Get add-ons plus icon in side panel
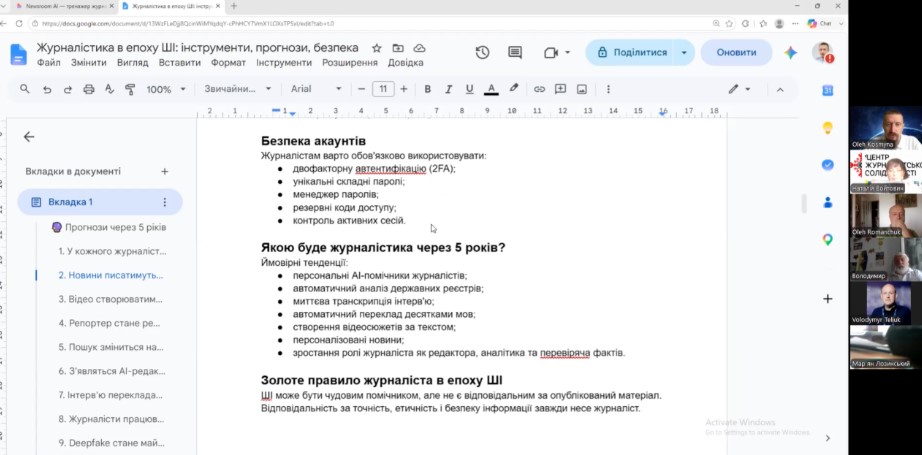Screen dimensions: 922x455 (827, 299)
